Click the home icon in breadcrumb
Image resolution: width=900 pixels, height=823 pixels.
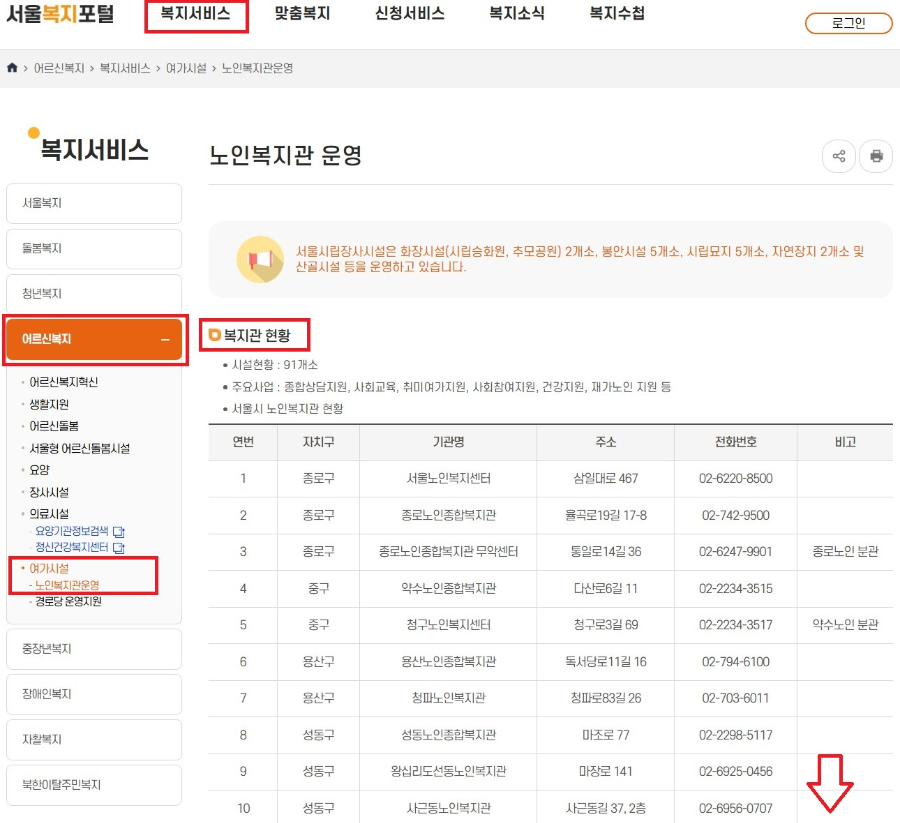point(12,68)
